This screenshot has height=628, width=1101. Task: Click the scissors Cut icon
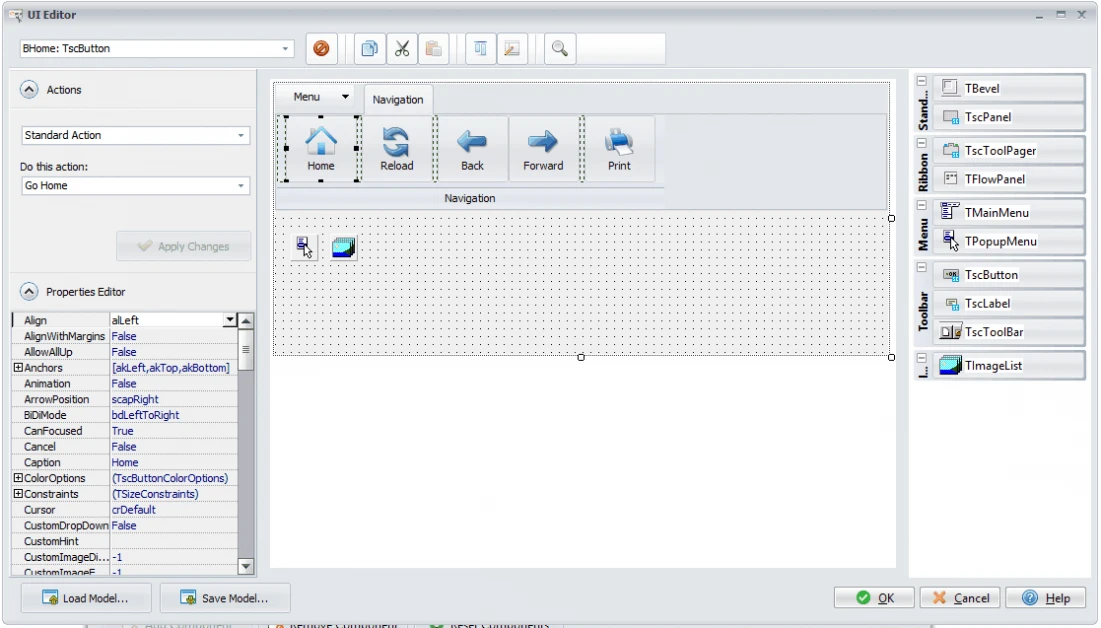(401, 48)
